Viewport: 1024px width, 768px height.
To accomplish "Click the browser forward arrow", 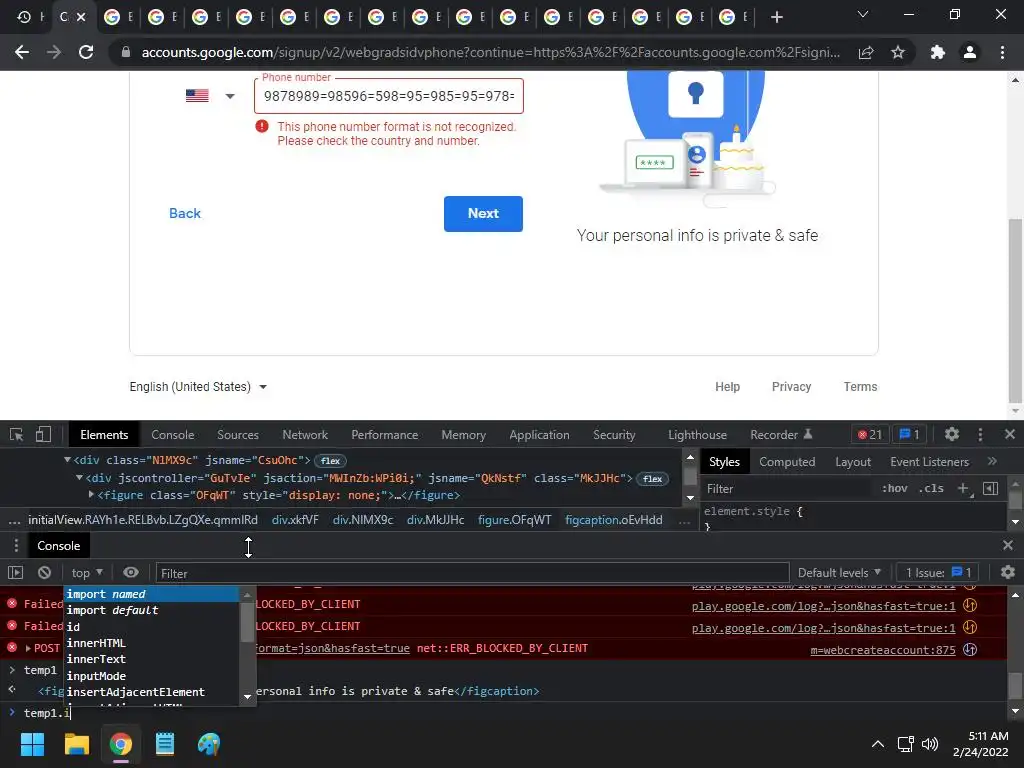I will click(54, 52).
